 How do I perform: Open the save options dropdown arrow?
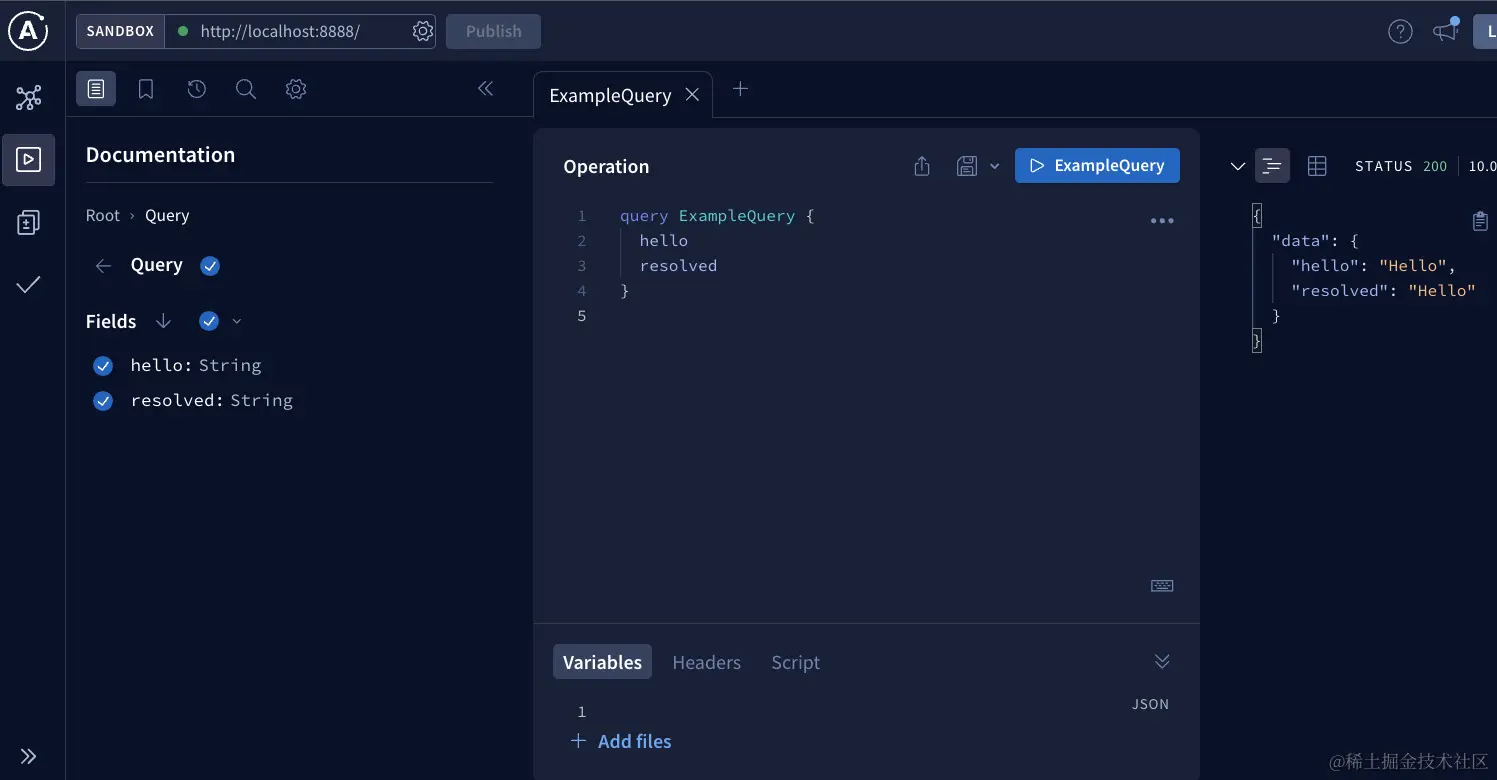tap(994, 166)
